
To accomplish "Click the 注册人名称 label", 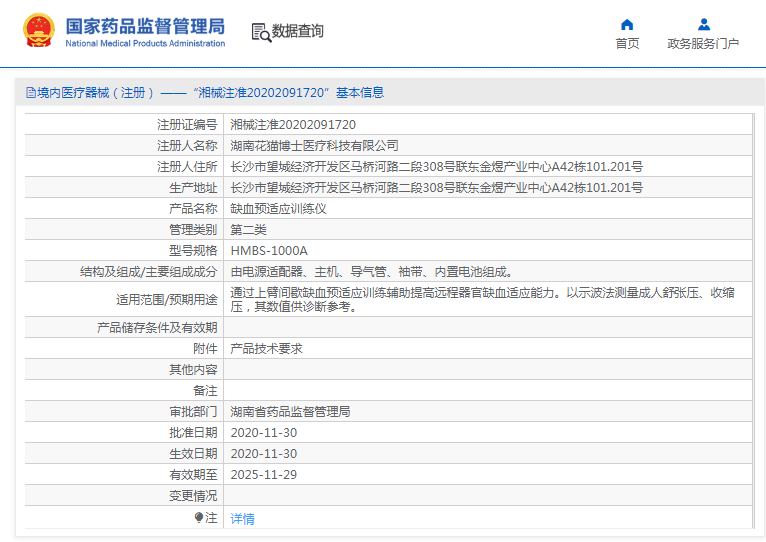I will 187,146.
